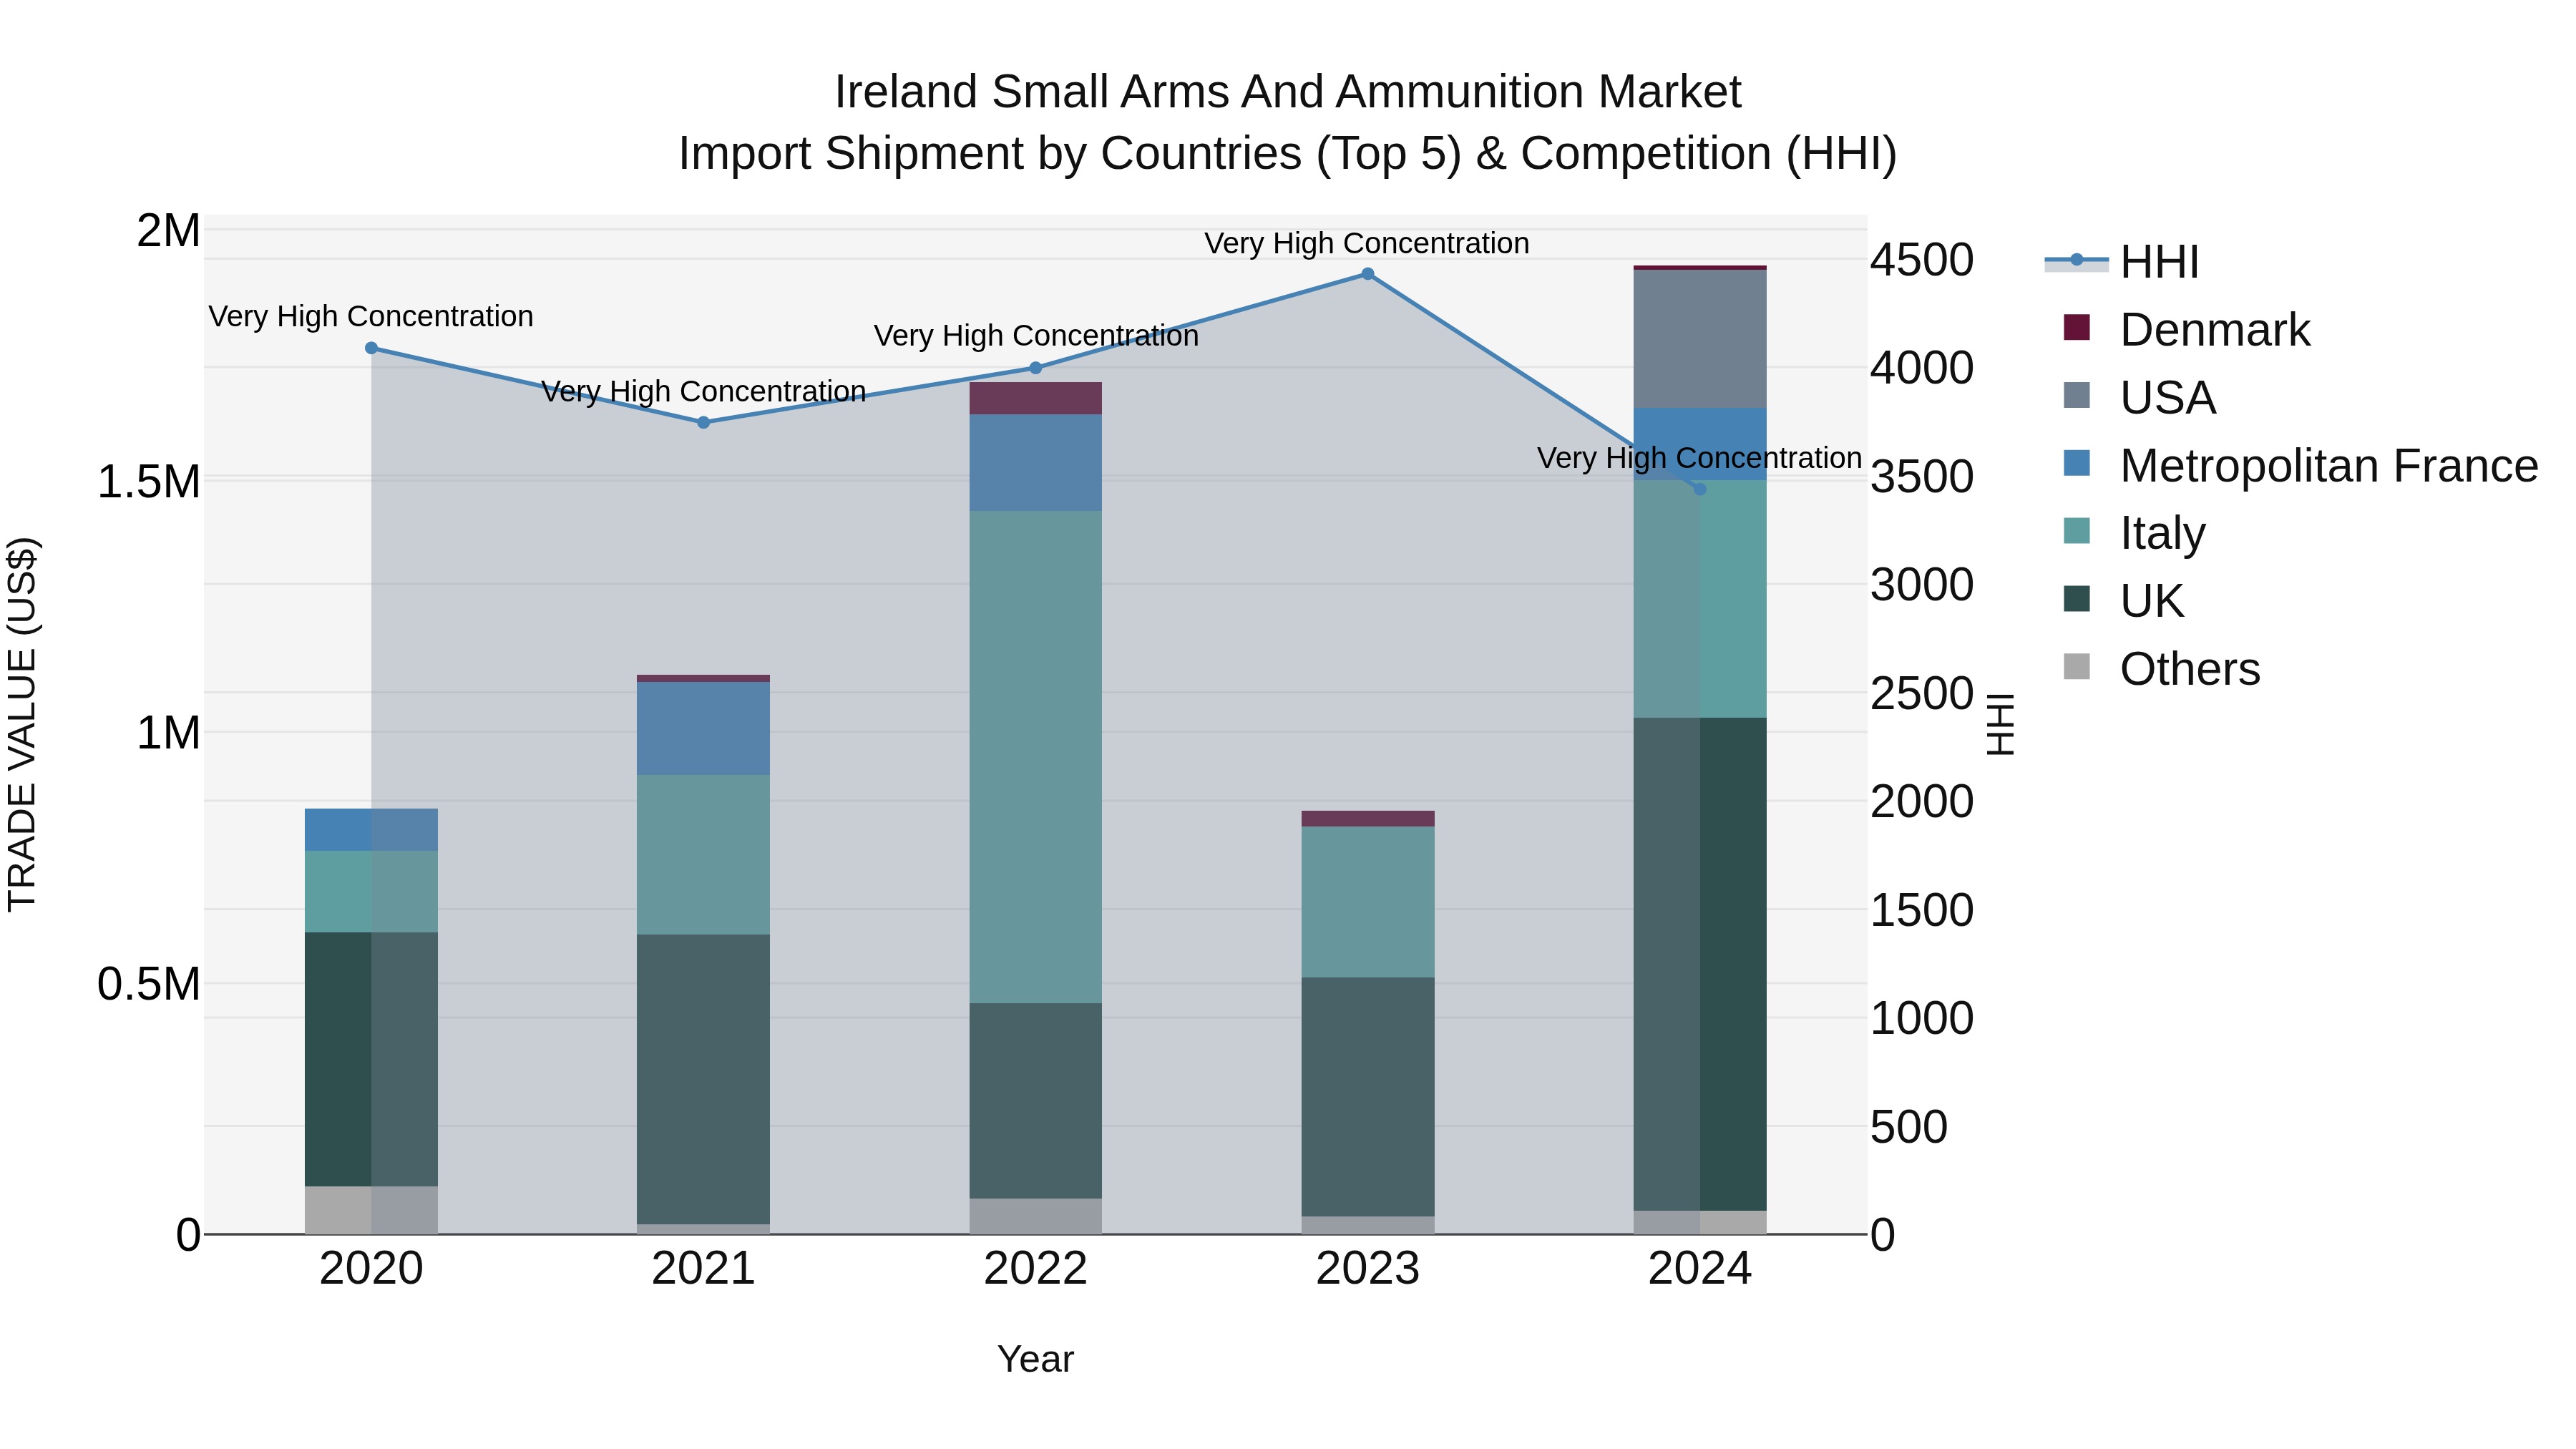Click the 'Year' axis title

coord(1036,1359)
